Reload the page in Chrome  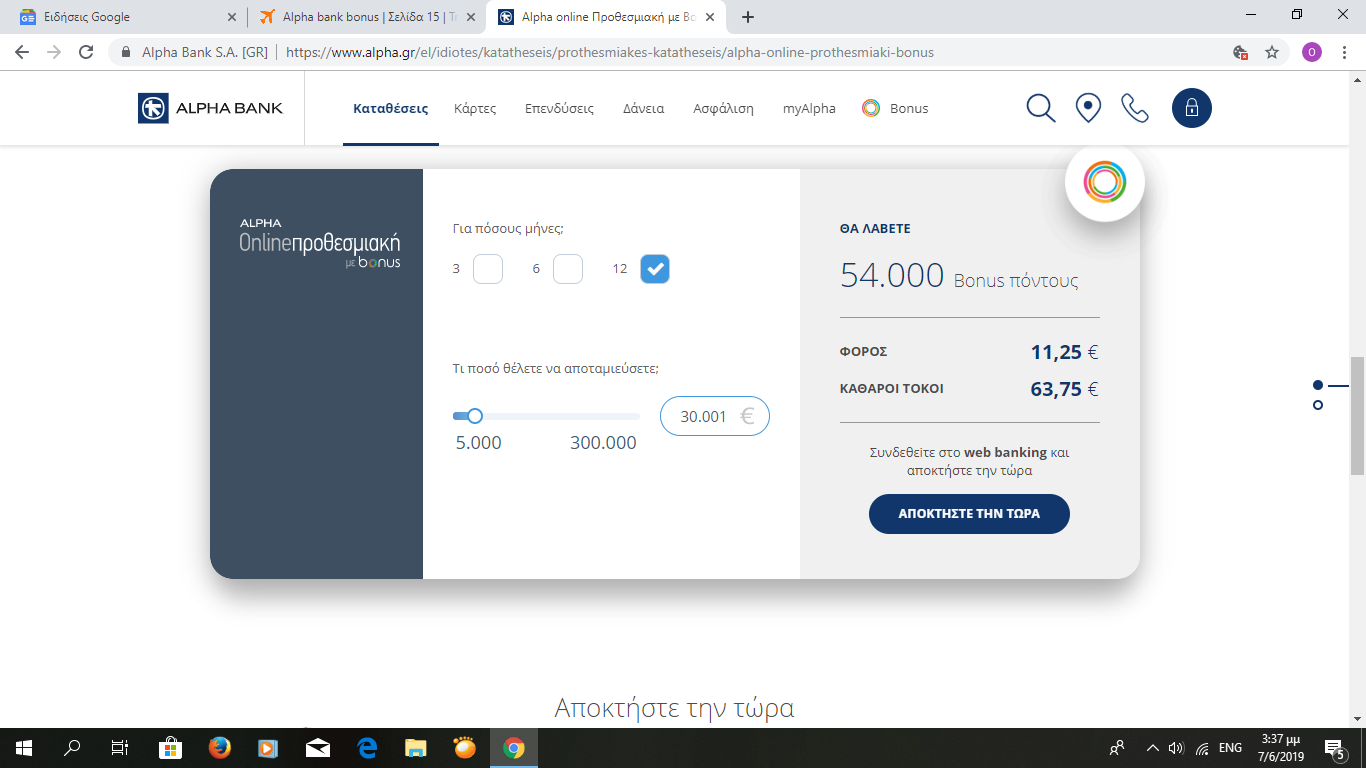86,52
